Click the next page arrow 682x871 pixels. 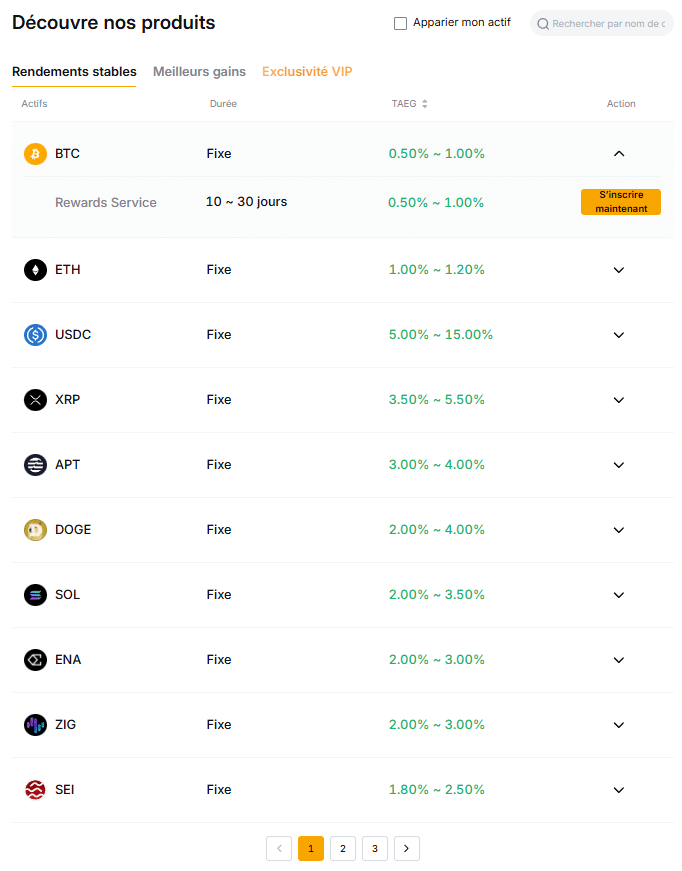(406, 848)
